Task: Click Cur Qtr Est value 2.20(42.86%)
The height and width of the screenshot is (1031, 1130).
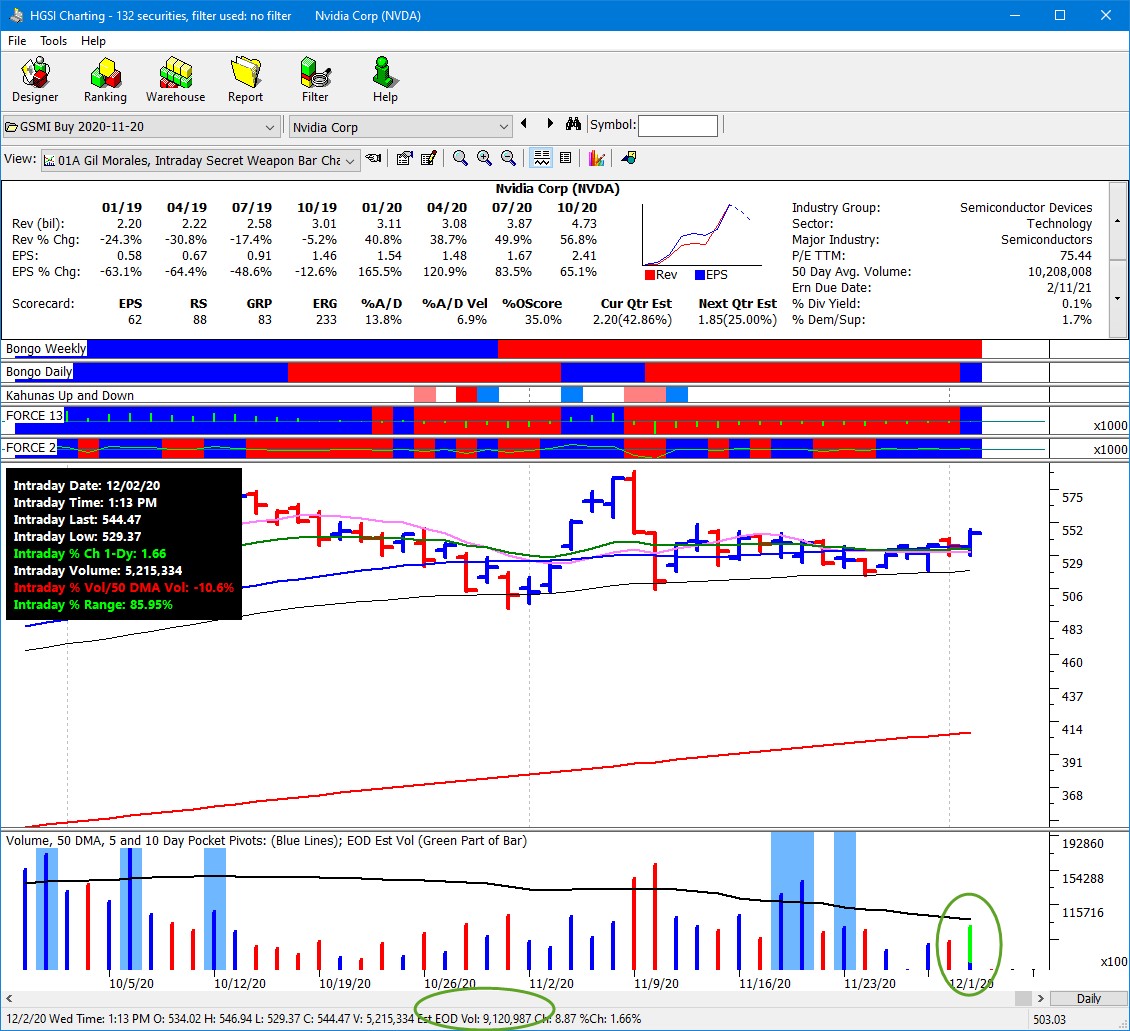Action: coord(632,319)
